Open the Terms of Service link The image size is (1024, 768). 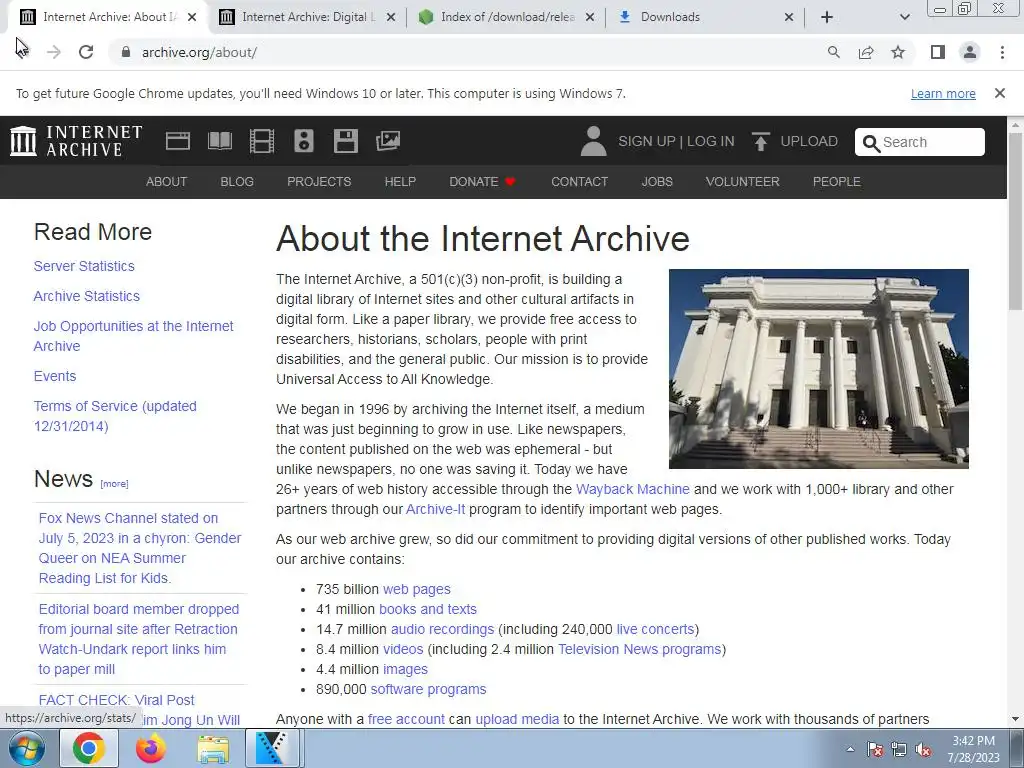coord(115,416)
